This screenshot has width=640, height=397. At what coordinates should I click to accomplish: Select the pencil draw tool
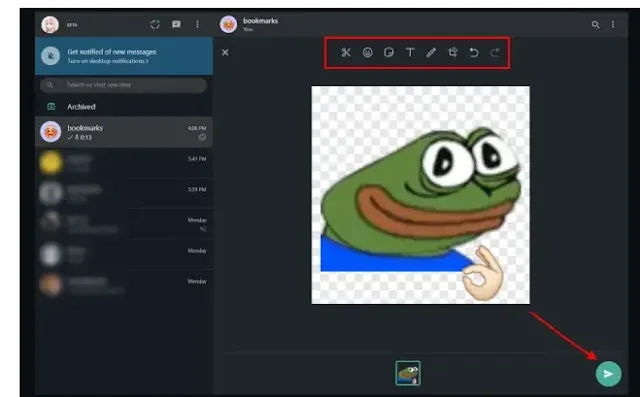coord(431,52)
